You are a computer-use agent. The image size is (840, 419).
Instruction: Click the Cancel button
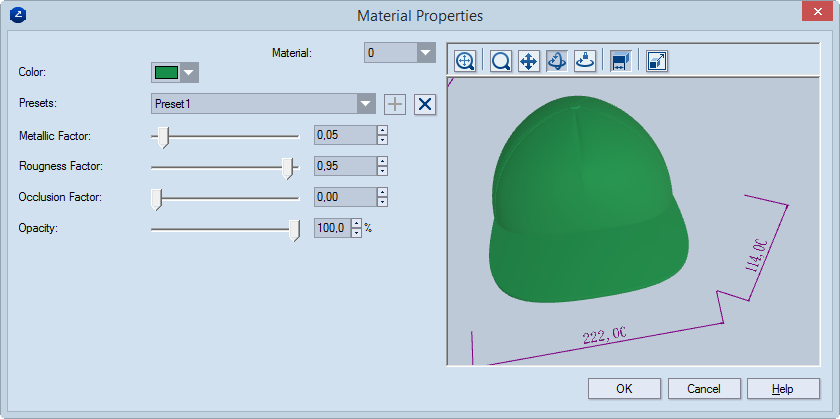(x=704, y=389)
